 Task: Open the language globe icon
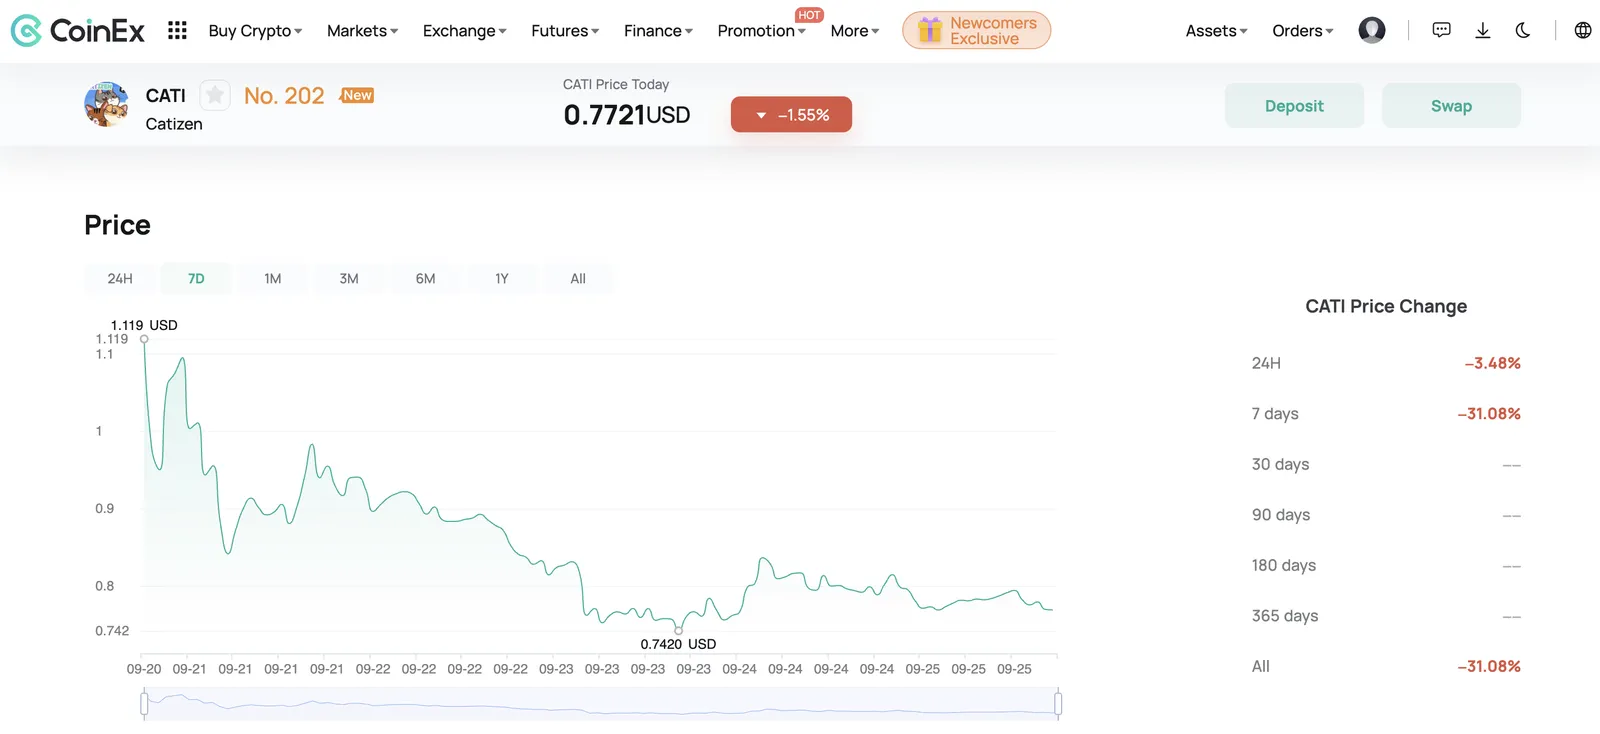click(1583, 30)
